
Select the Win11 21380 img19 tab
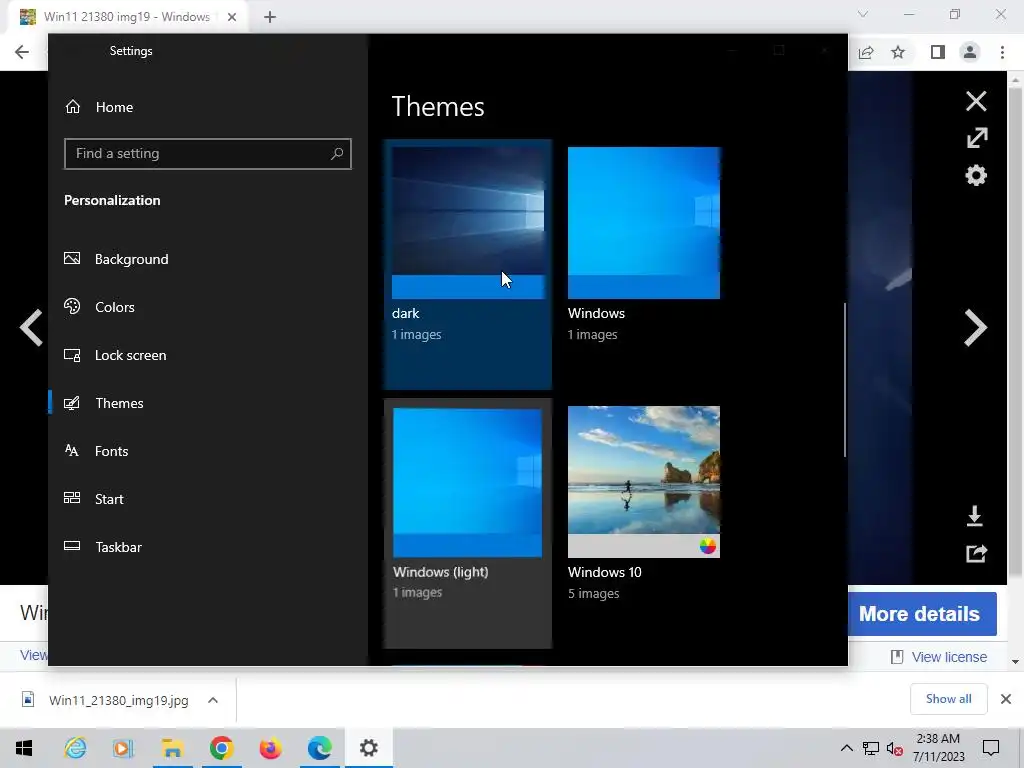coord(127,17)
